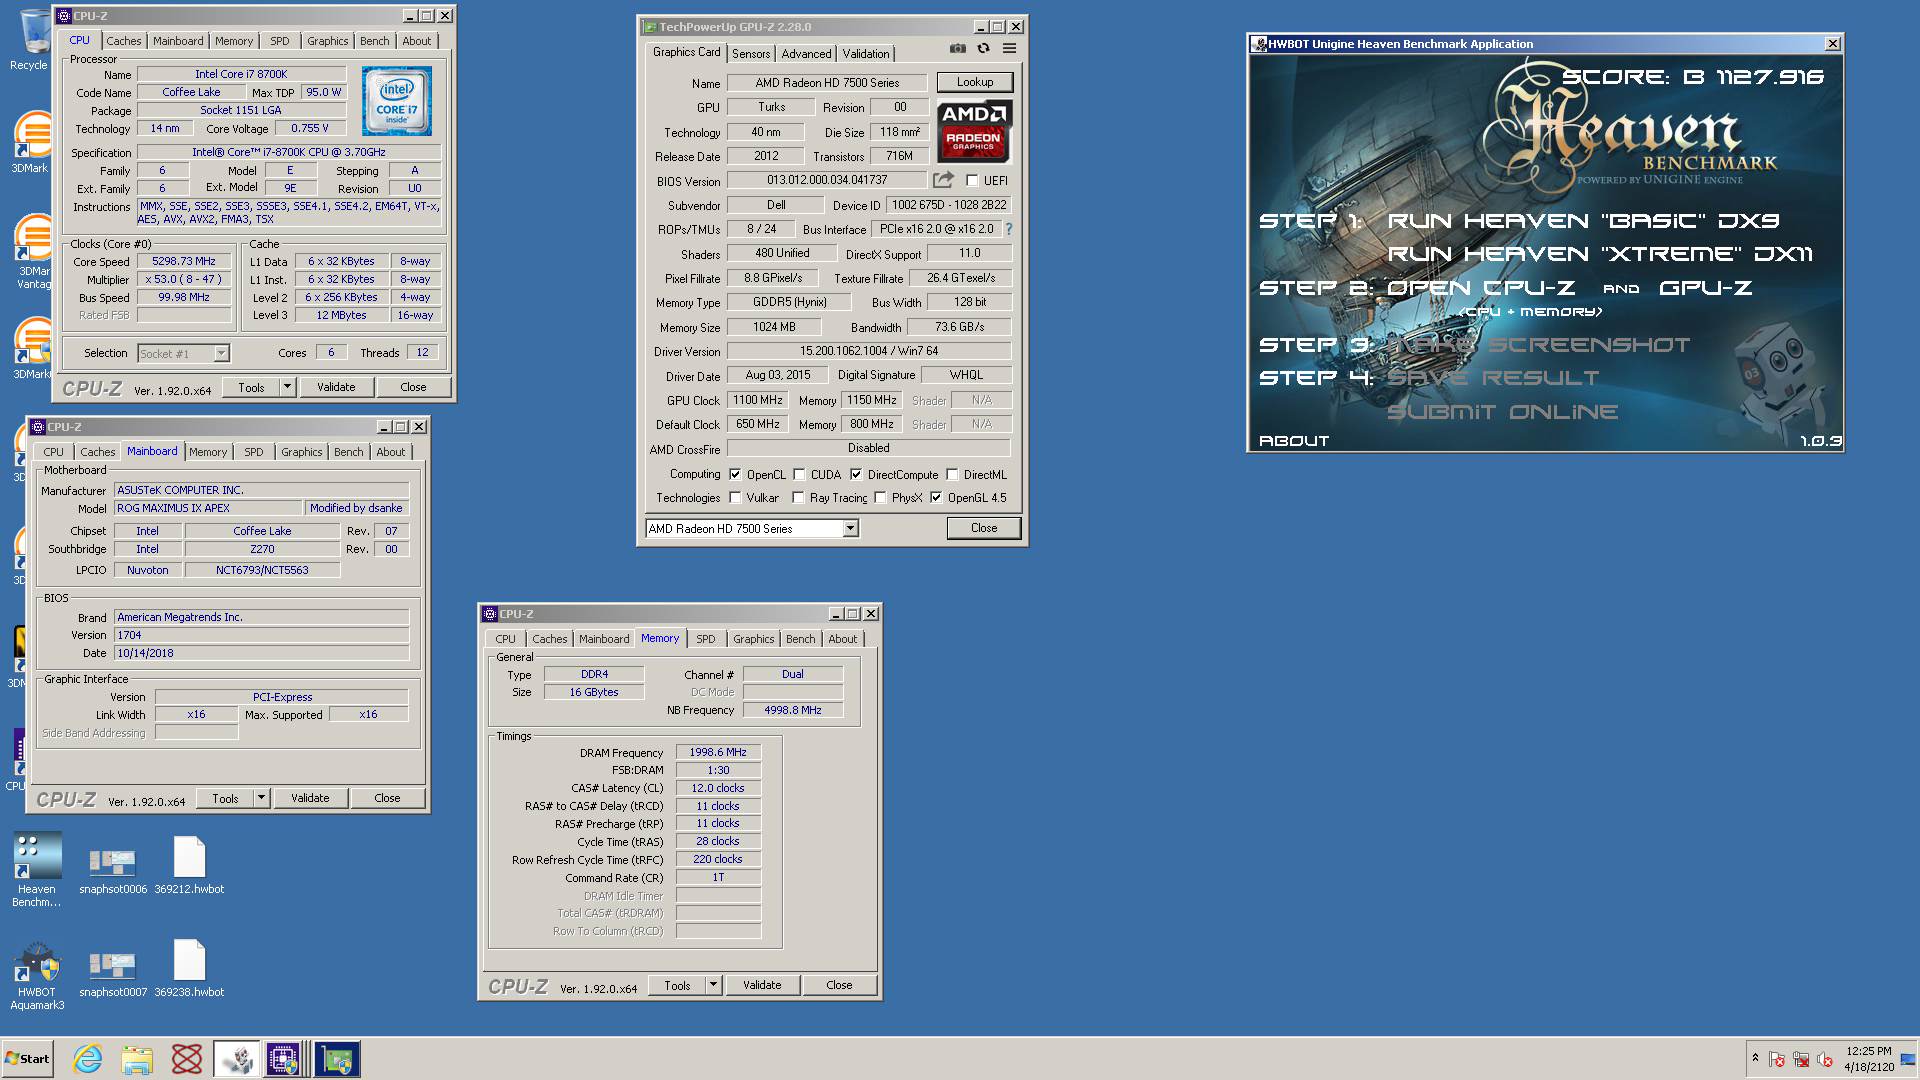Switch to the CPU-Z taskbar button
Image resolution: width=1920 pixels, height=1080 pixels.
tap(284, 1059)
